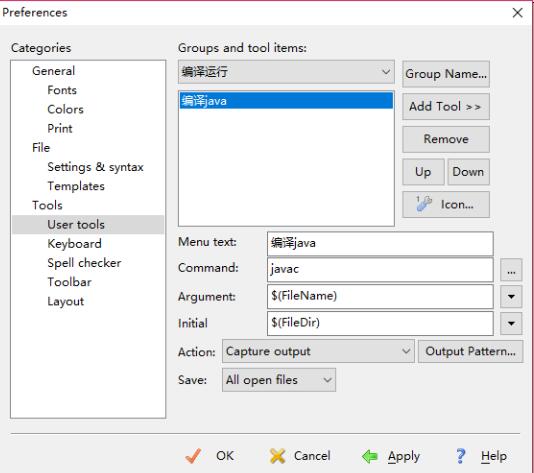This screenshot has width=534, height=473.
Task: Close the Preferences dialog
Action: (x=517, y=13)
